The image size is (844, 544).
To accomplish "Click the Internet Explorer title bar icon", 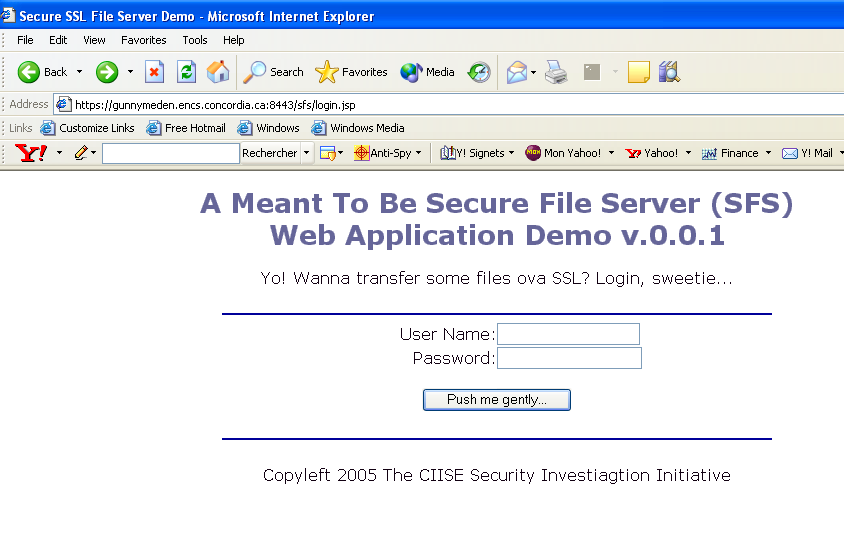I will [x=8, y=15].
